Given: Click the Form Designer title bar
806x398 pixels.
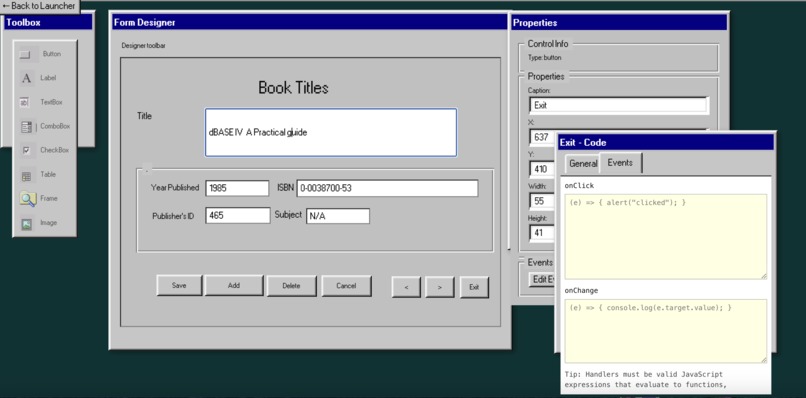Looking at the screenshot, I should [309, 22].
